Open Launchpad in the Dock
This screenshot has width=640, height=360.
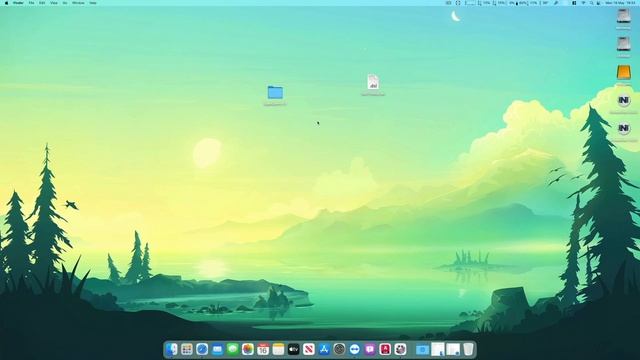click(x=187, y=349)
